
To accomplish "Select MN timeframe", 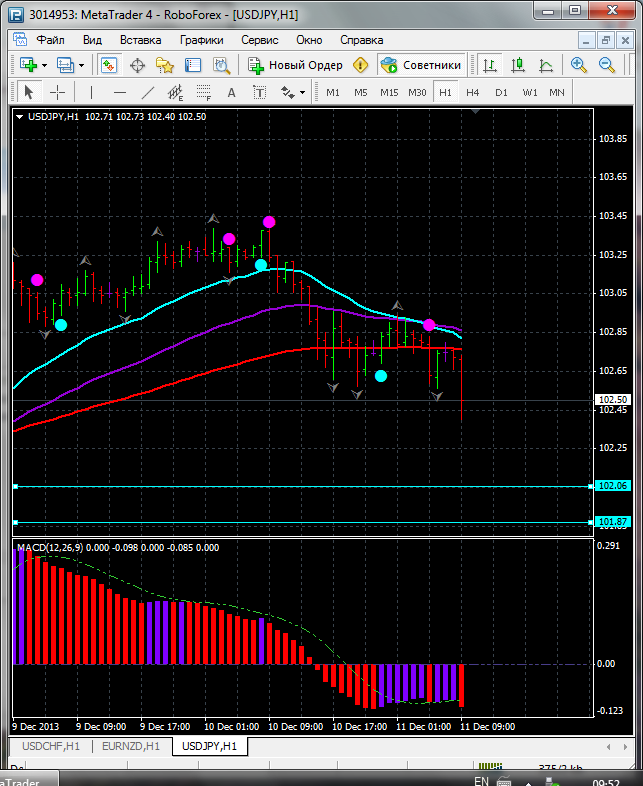I will (557, 92).
